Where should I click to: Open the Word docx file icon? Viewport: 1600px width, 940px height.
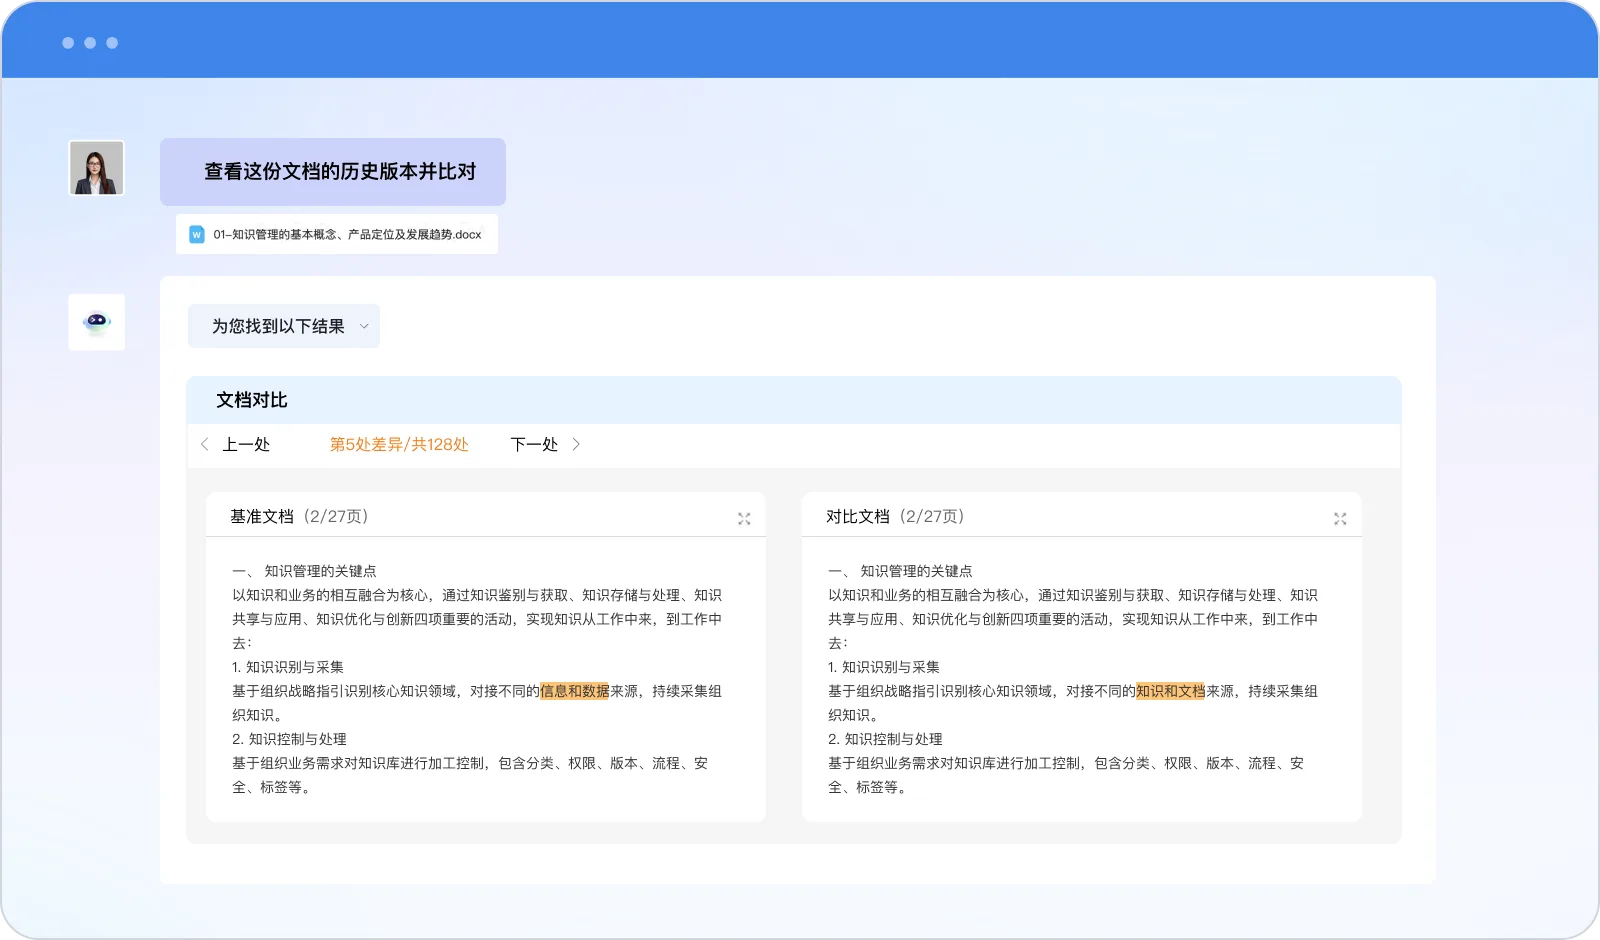point(197,234)
